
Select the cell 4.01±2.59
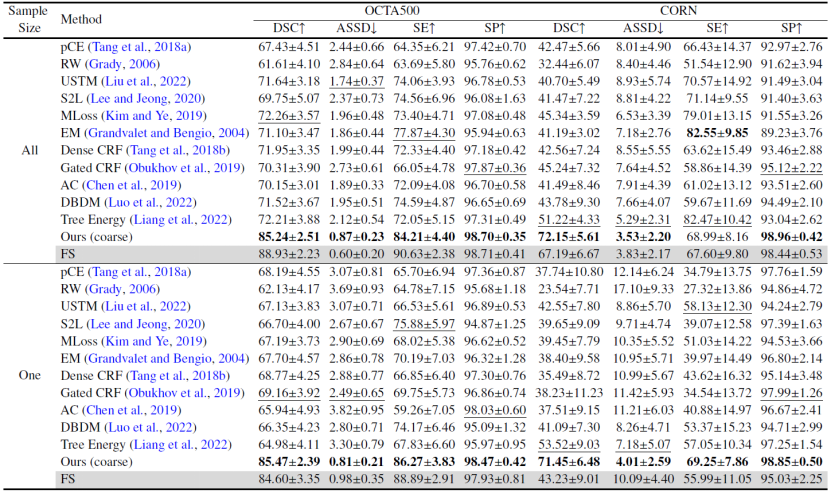[x=643, y=462]
